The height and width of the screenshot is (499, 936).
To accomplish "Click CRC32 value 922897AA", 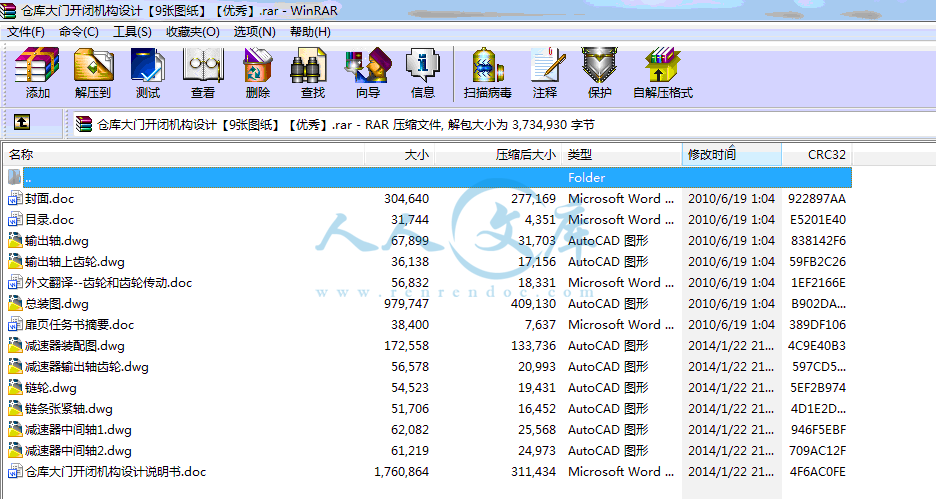I will (x=817, y=199).
